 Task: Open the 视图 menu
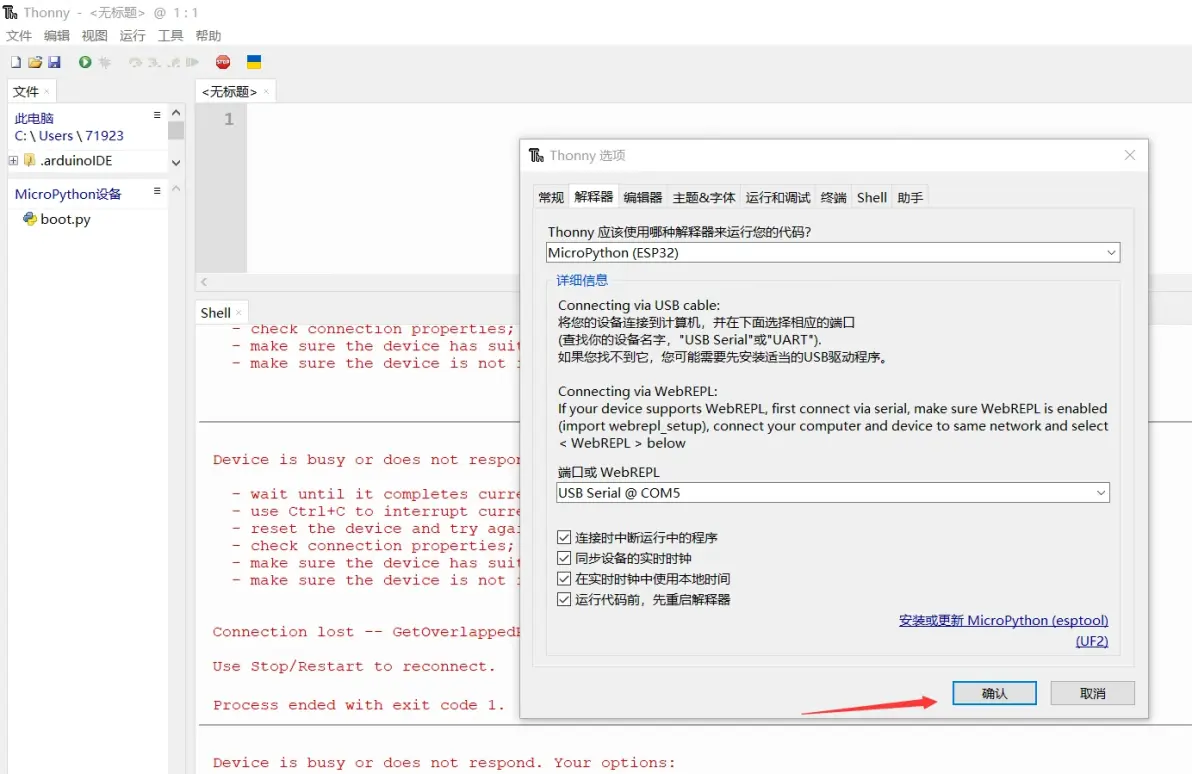[94, 36]
